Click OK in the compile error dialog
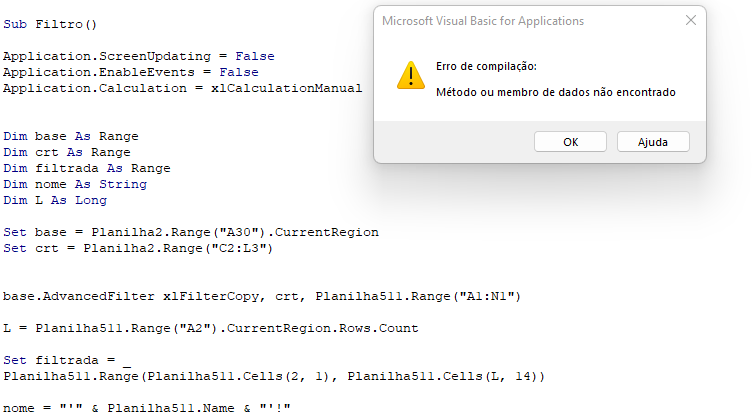This screenshot has height=415, width=756. pos(570,142)
